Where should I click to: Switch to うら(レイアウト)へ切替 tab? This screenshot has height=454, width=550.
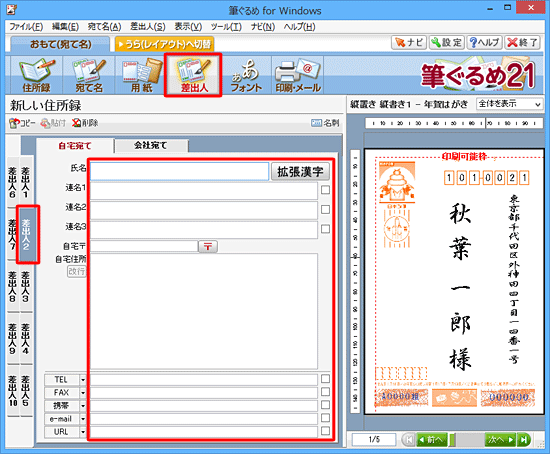tap(164, 44)
